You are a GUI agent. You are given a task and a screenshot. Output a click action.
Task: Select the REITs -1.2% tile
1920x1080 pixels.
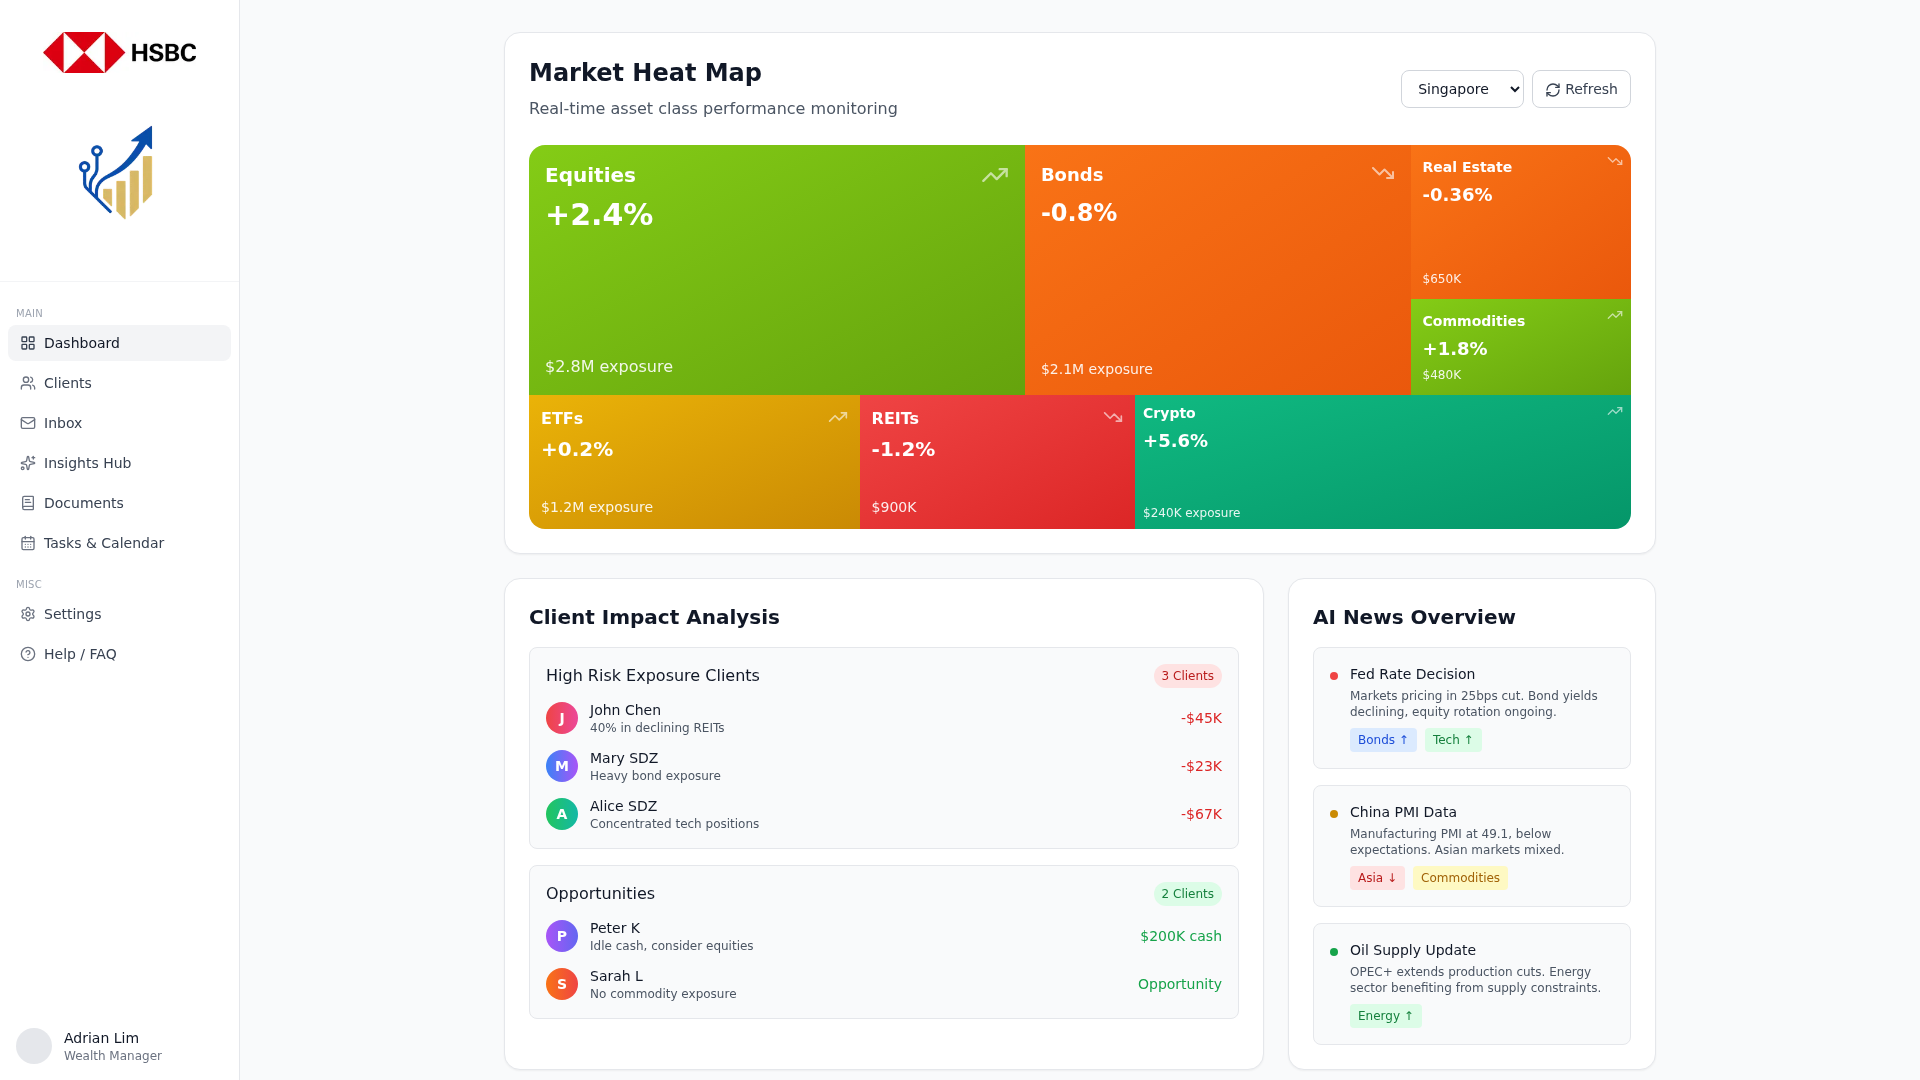coord(997,462)
